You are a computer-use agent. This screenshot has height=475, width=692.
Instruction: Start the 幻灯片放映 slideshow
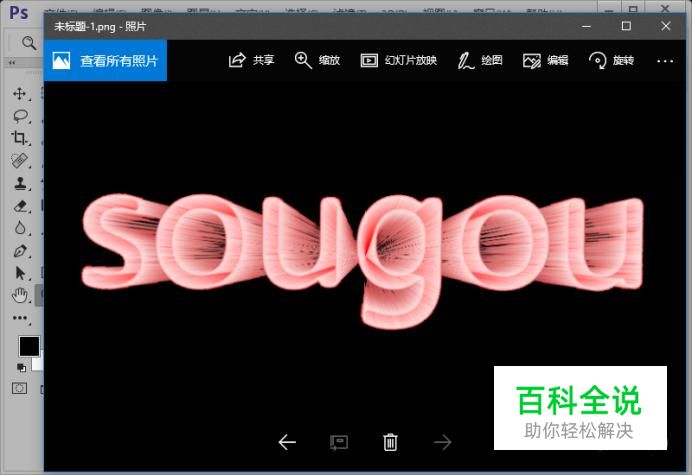pos(399,60)
